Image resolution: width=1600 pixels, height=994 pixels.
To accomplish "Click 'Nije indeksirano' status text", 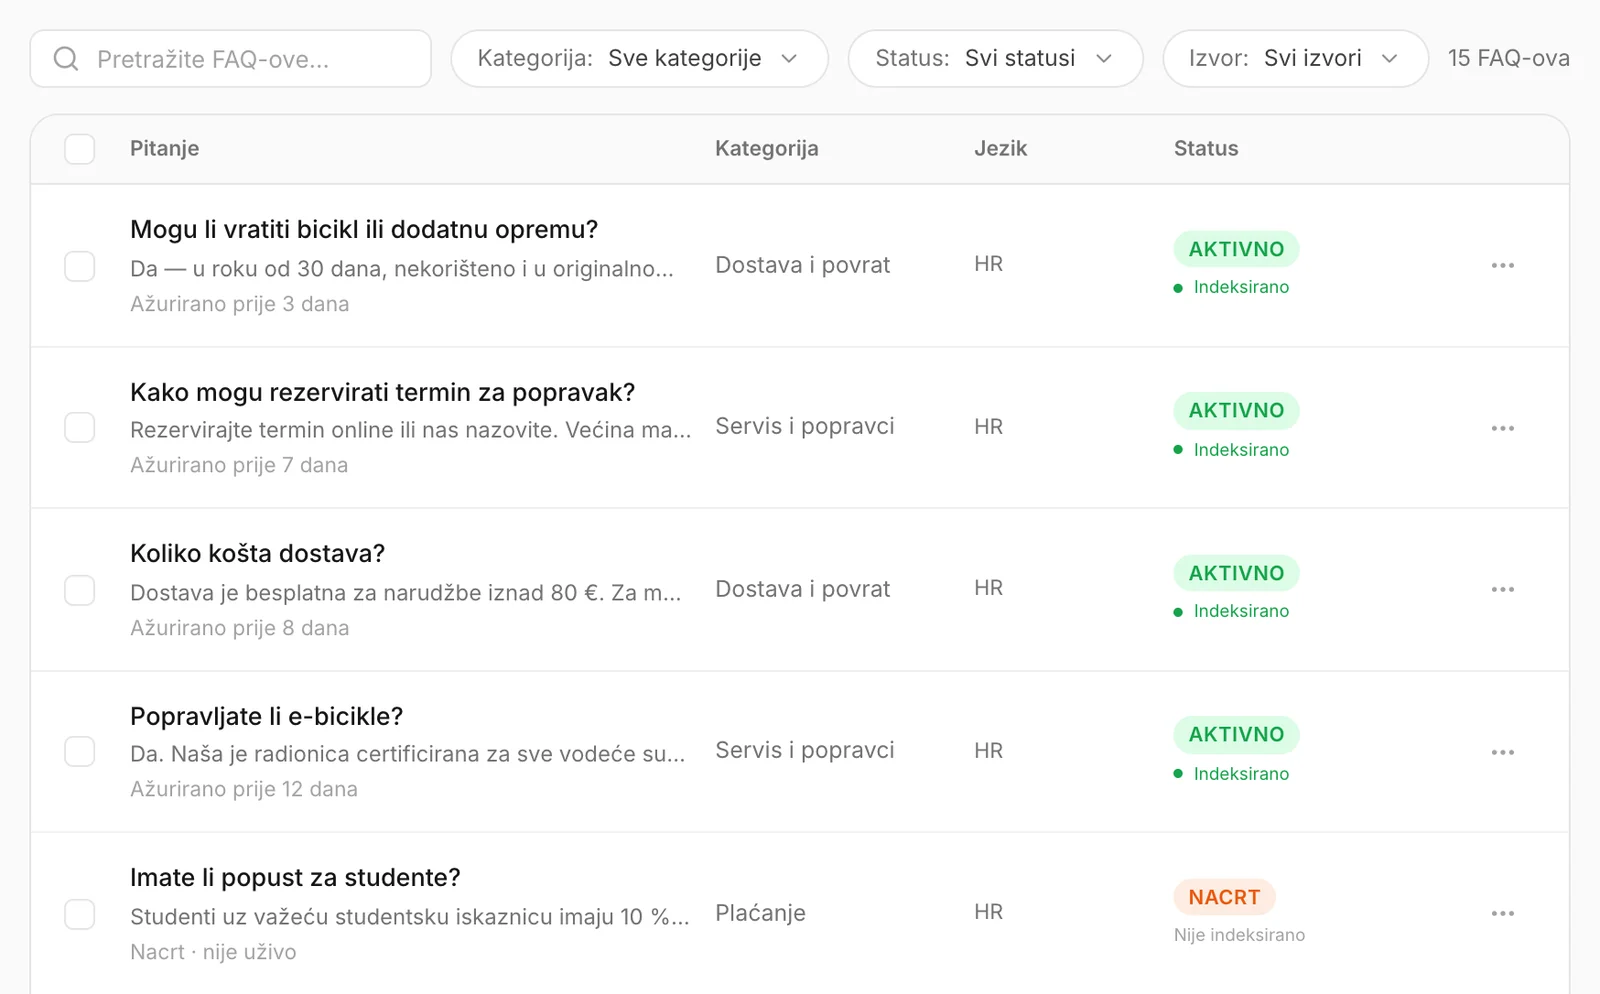I will pyautogui.click(x=1239, y=935).
